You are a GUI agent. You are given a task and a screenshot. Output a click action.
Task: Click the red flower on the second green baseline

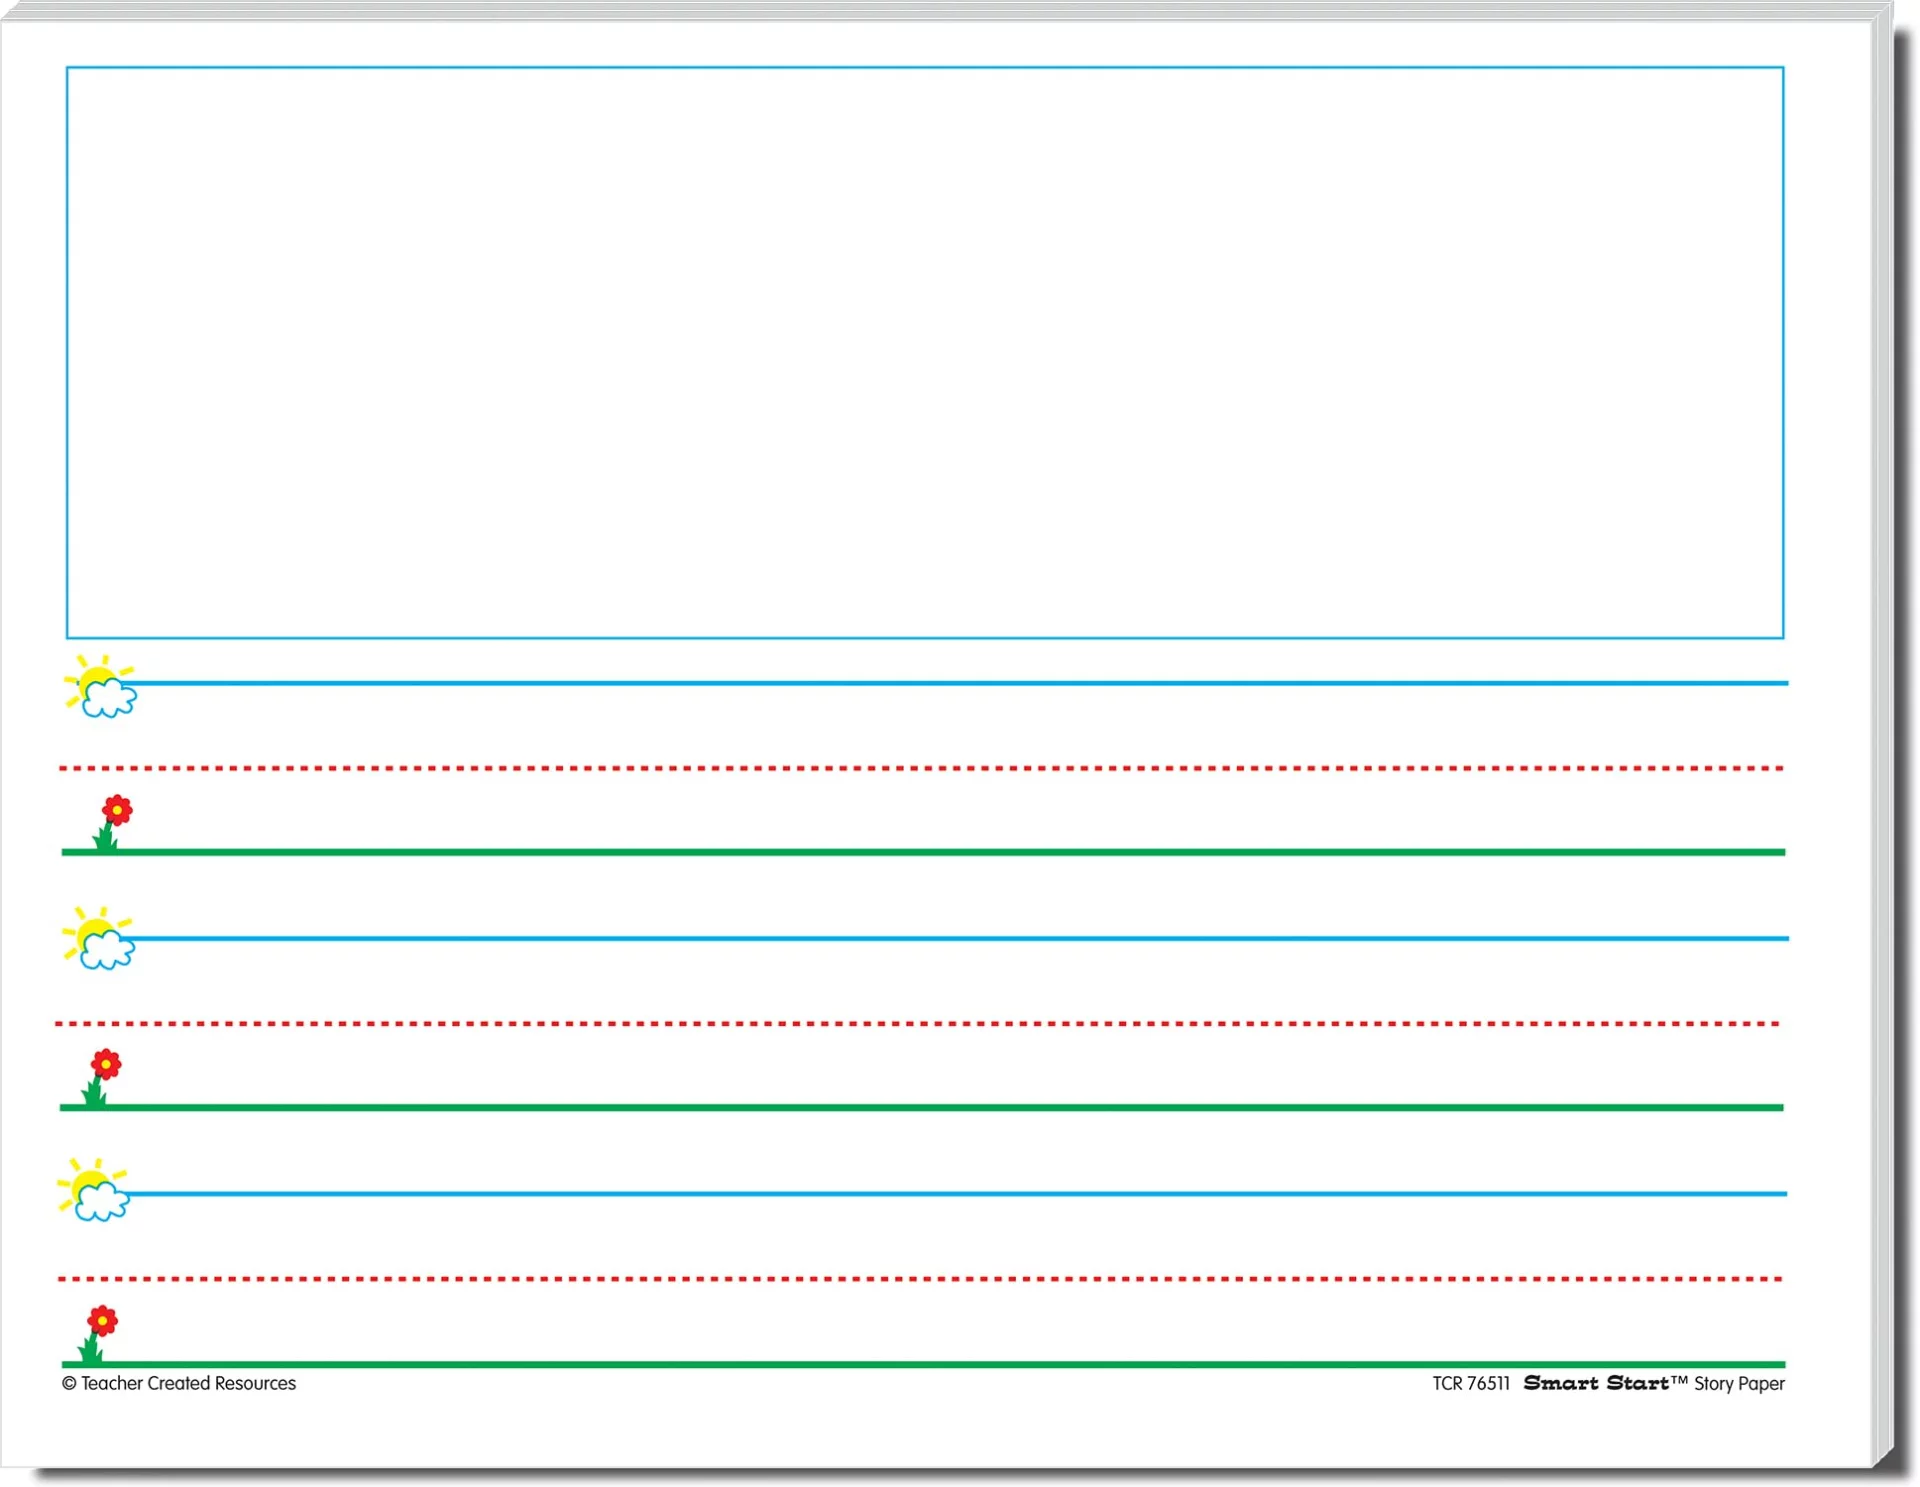tap(101, 1077)
